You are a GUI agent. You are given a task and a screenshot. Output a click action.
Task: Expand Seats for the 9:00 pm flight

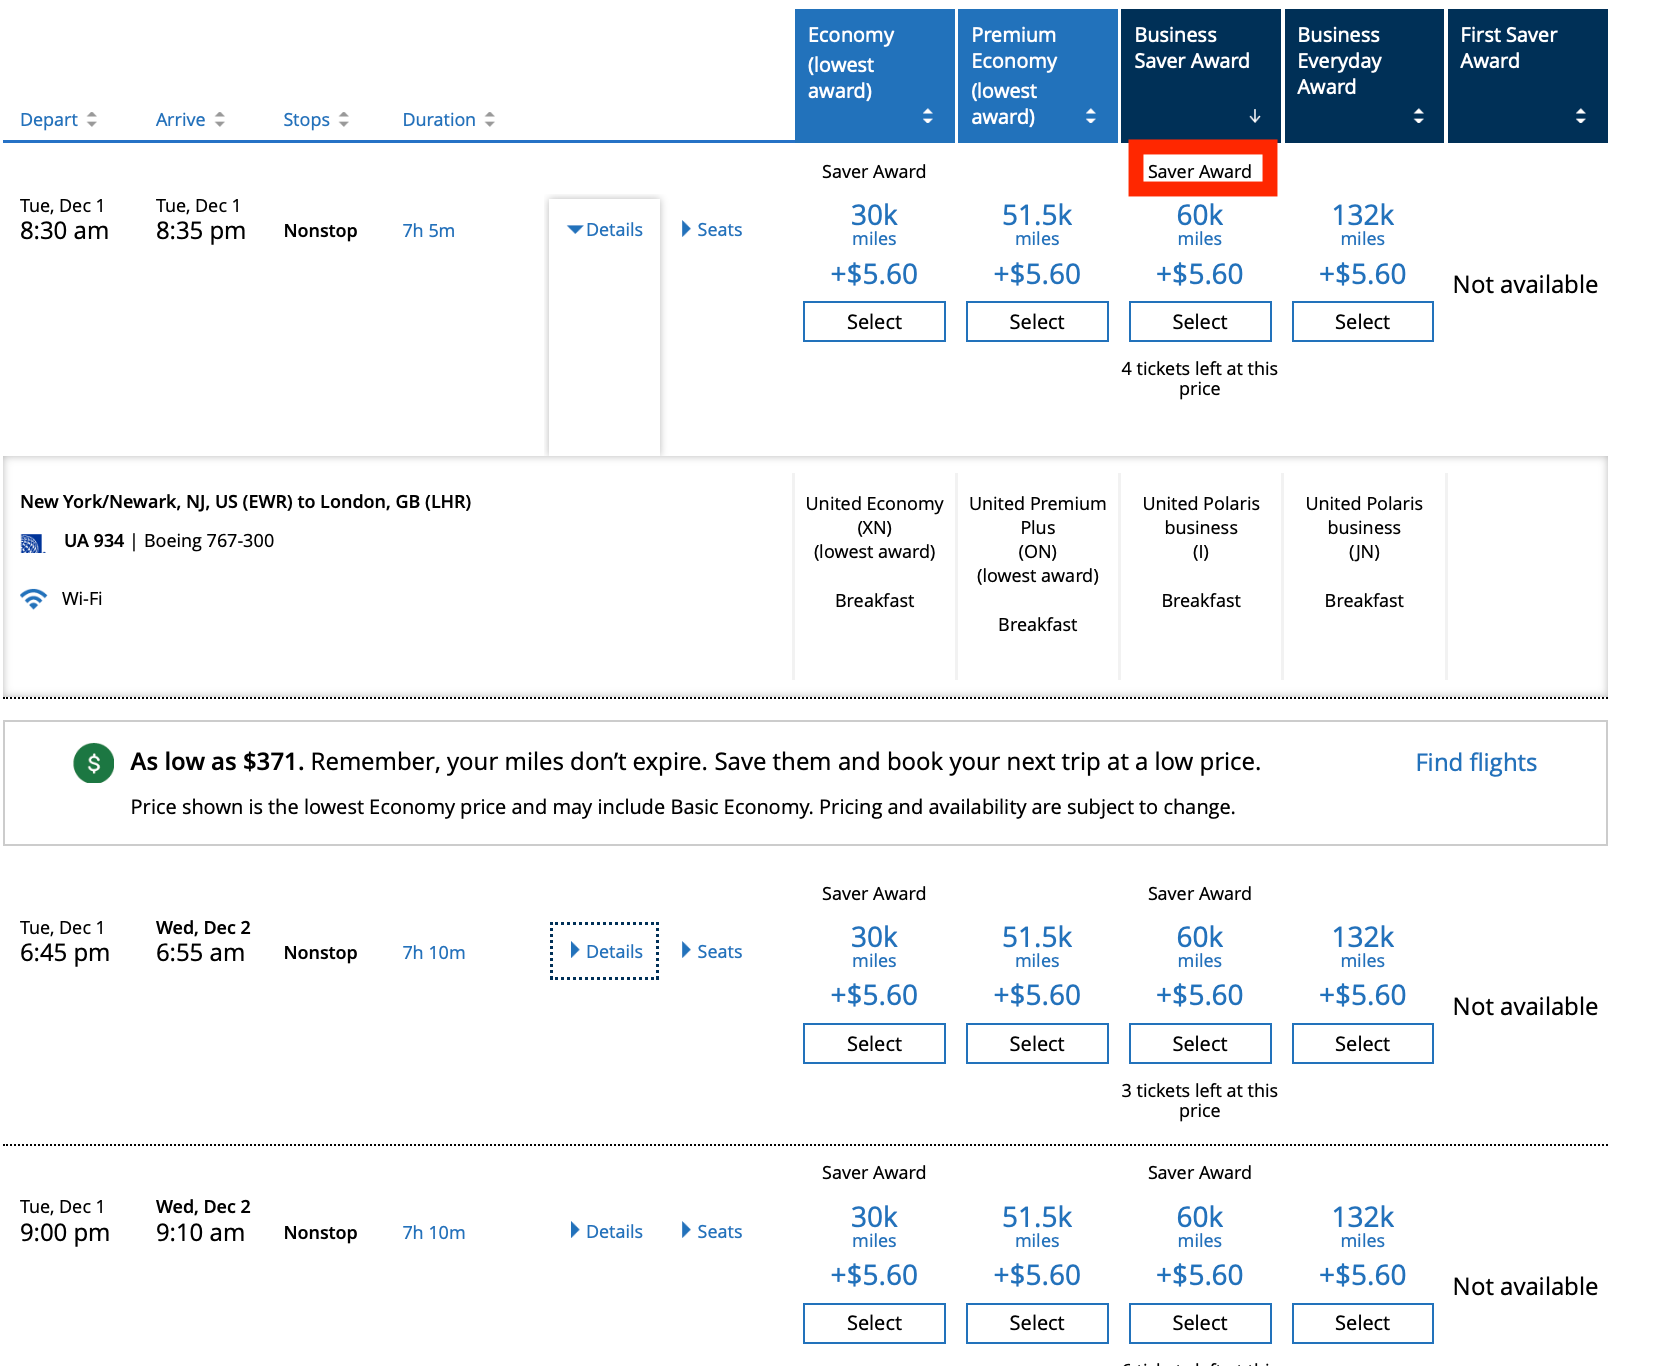point(712,1231)
